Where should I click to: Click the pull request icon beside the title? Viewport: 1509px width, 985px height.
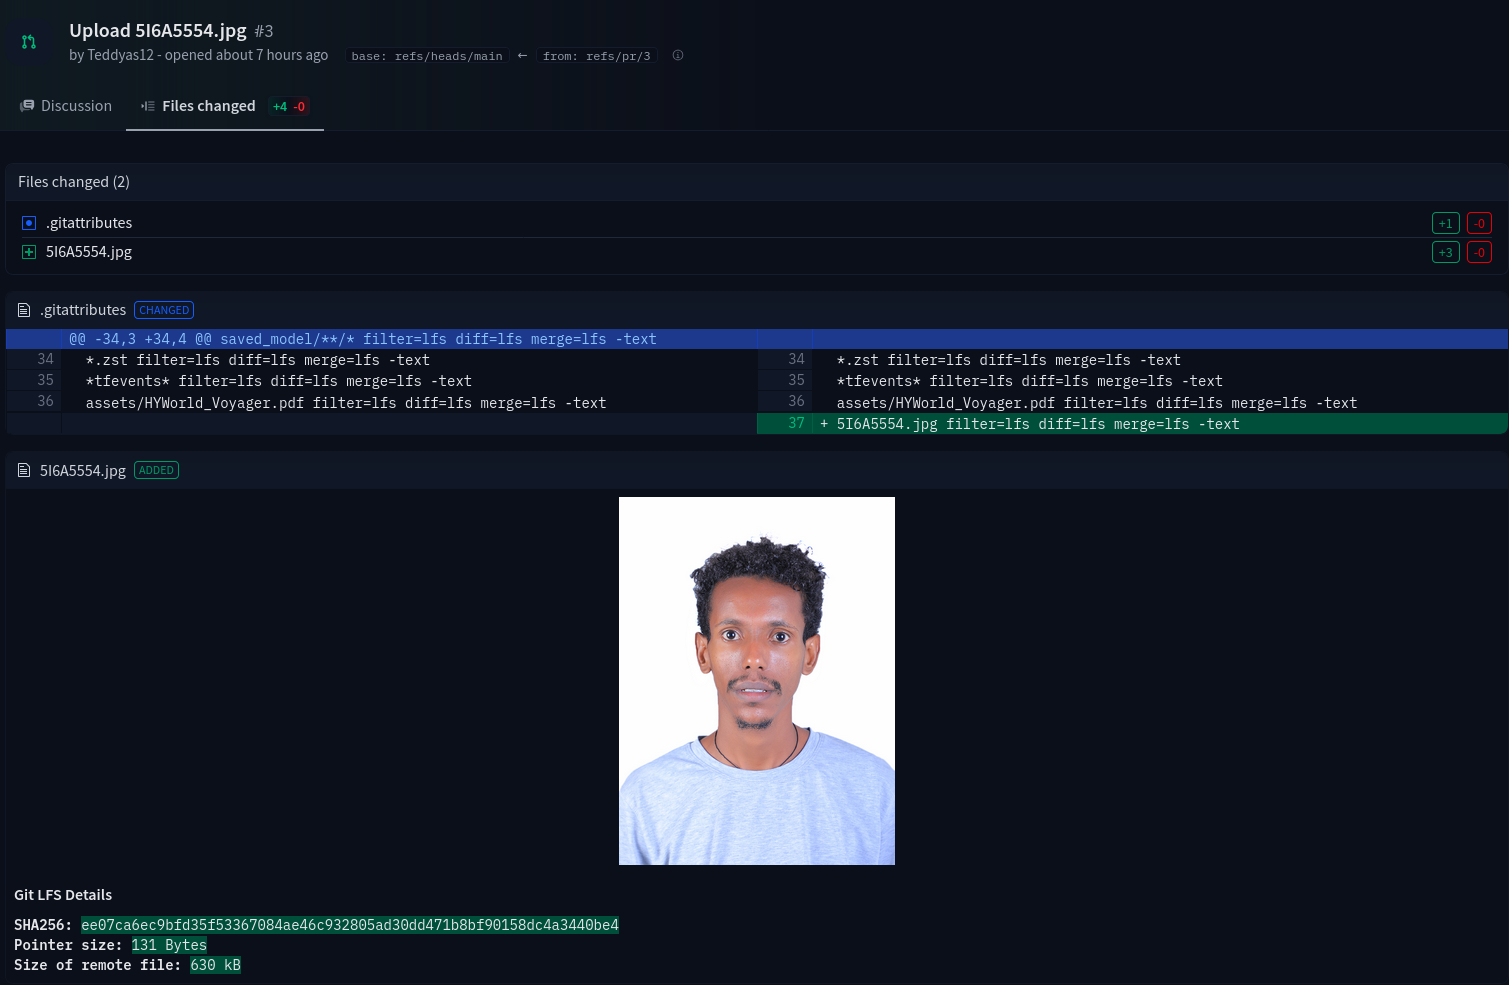point(29,42)
